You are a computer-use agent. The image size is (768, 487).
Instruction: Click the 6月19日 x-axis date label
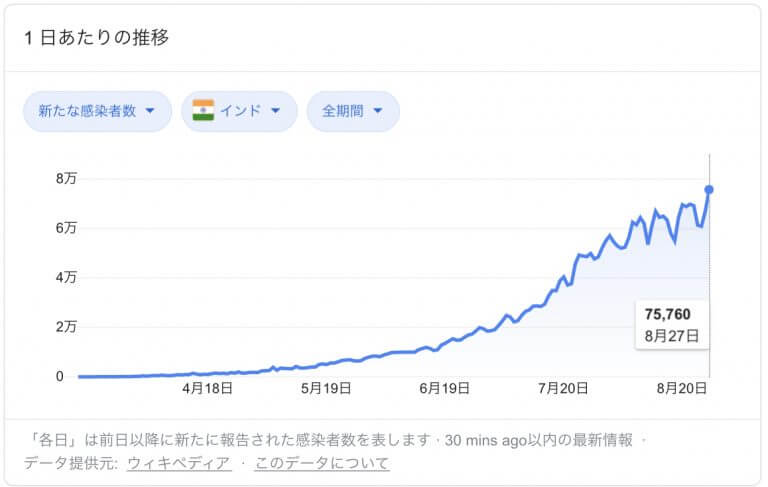444,387
